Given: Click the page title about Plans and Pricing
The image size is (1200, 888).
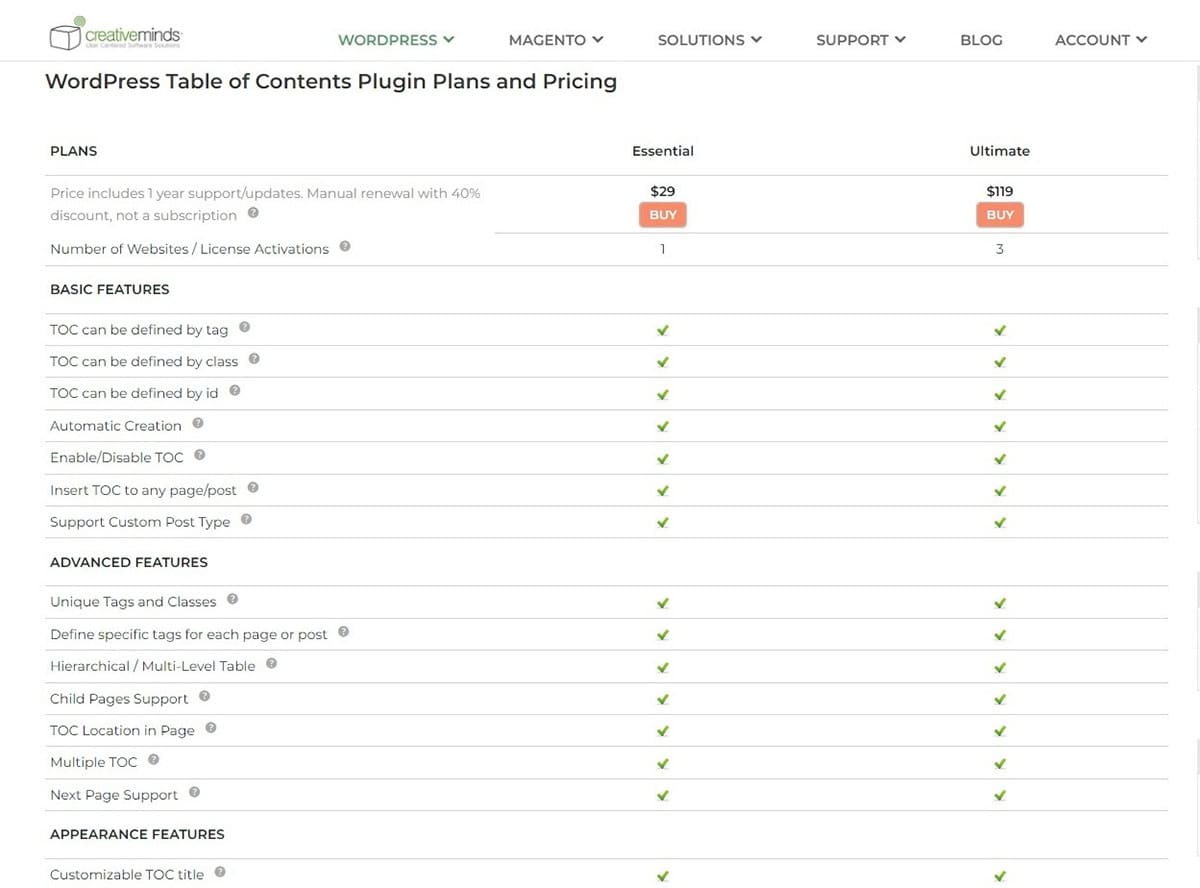Looking at the screenshot, I should [331, 81].
